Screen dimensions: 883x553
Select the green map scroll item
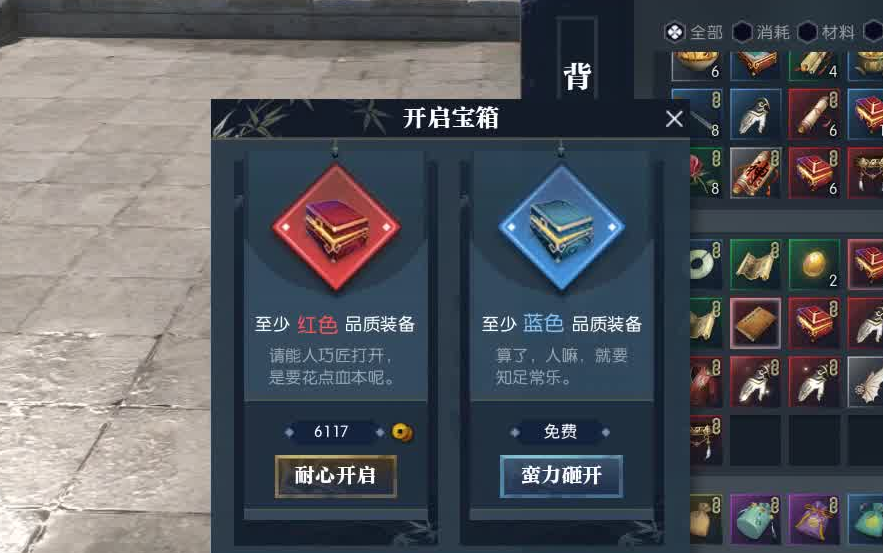[x=755, y=264]
